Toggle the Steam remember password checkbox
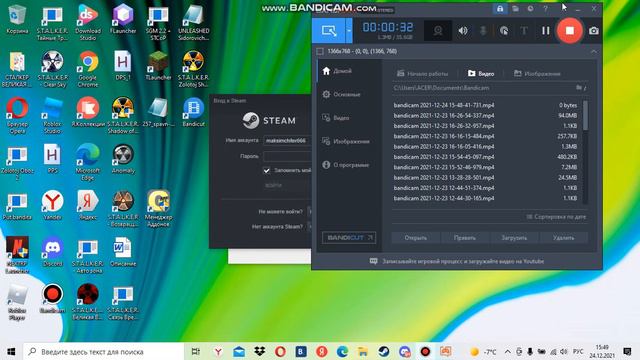 [x=267, y=171]
